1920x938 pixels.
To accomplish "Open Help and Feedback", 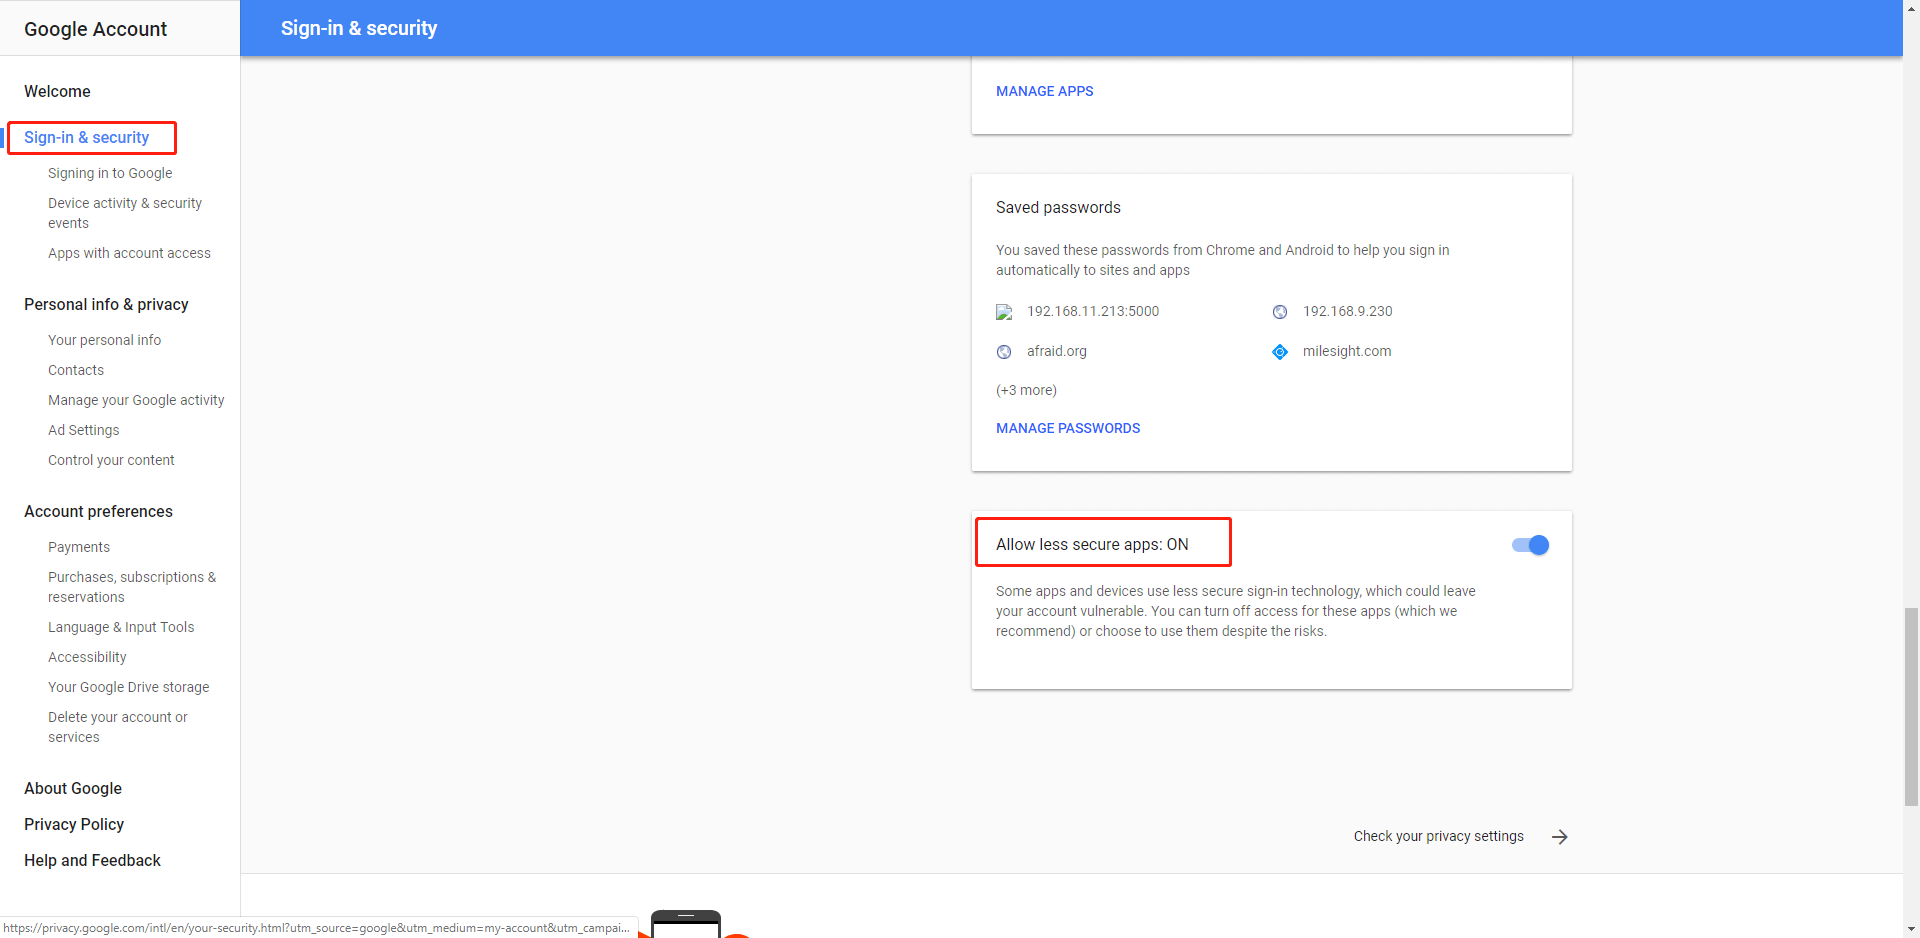I will (x=92, y=860).
